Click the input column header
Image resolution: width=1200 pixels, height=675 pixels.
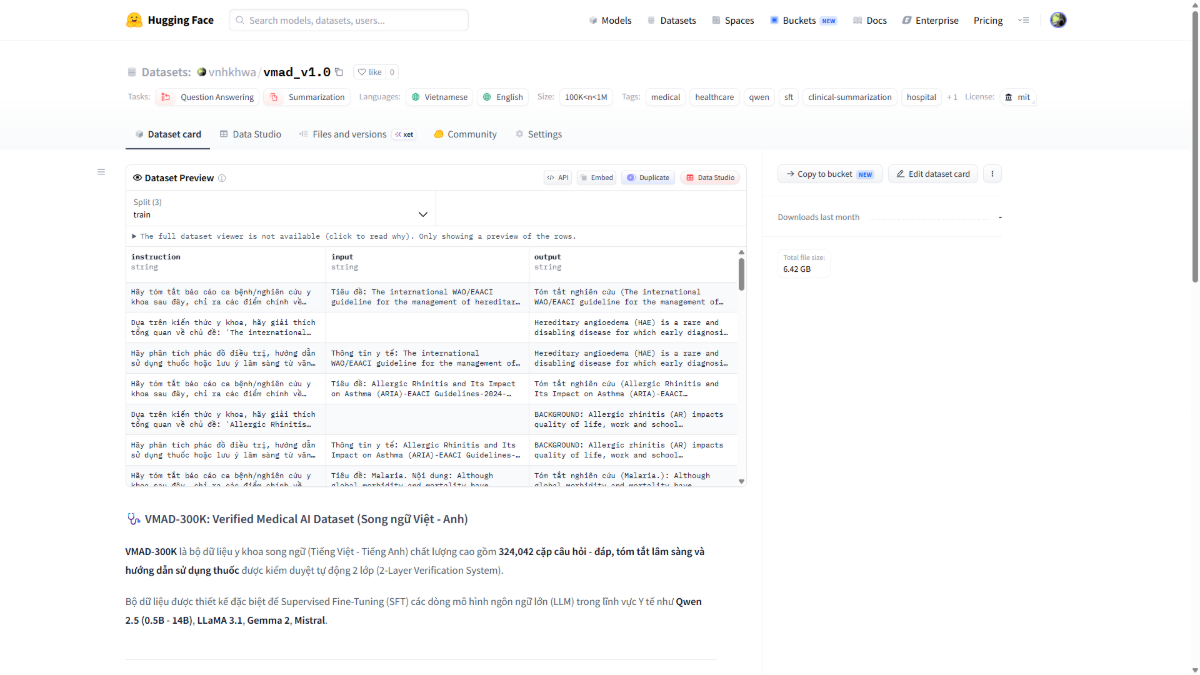click(x=428, y=262)
